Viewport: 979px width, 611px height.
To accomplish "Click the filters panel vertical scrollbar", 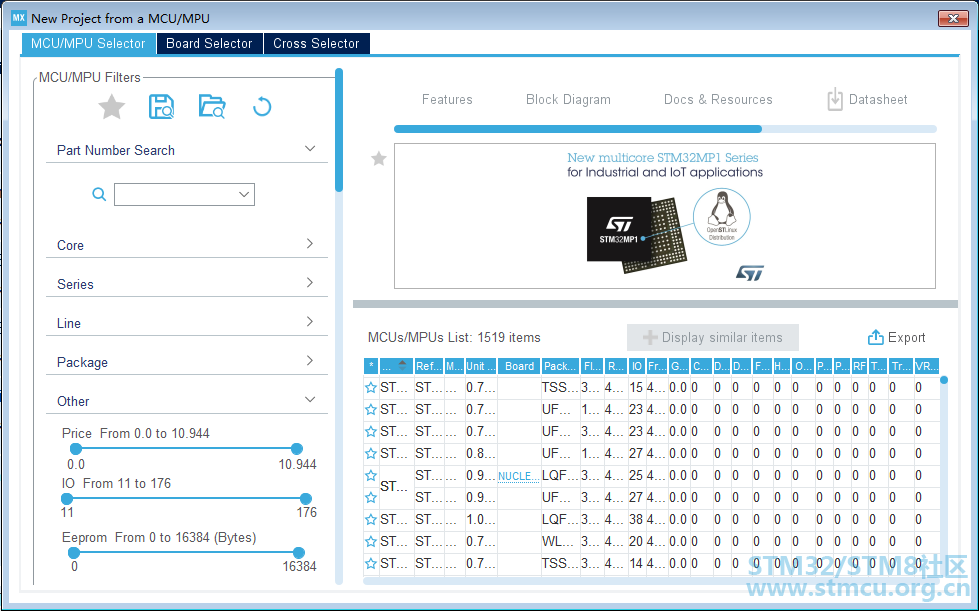I will tap(339, 130).
